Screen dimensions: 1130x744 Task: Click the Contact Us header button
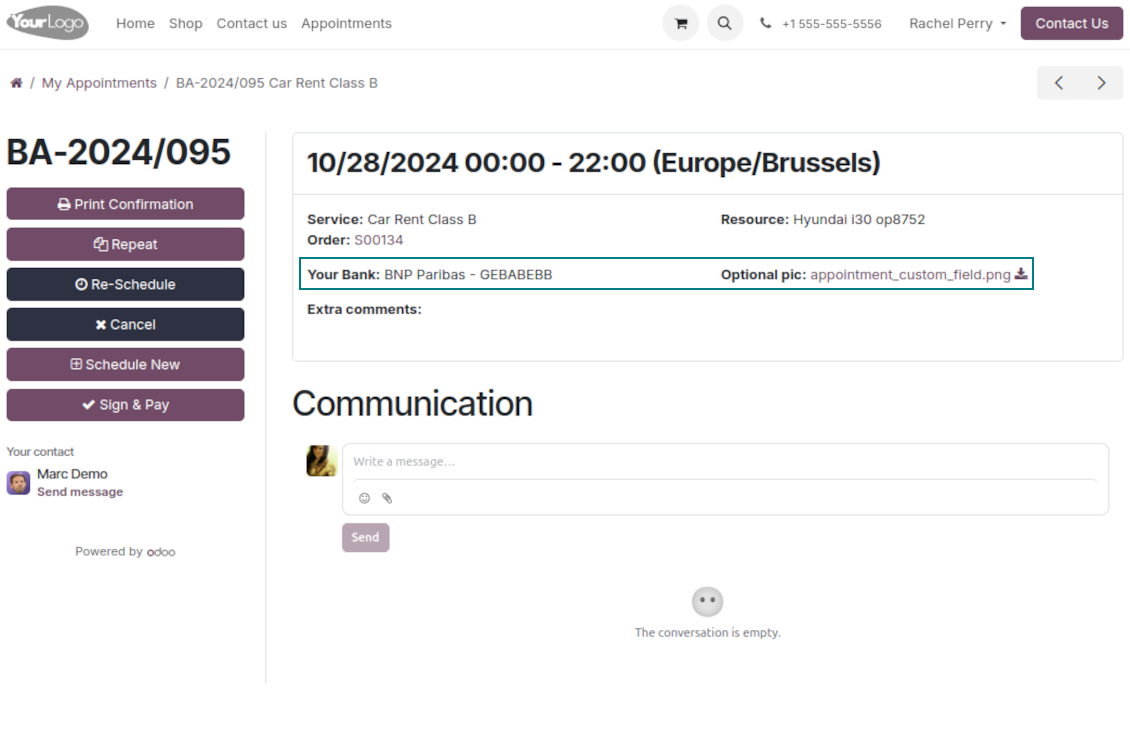tap(1072, 24)
